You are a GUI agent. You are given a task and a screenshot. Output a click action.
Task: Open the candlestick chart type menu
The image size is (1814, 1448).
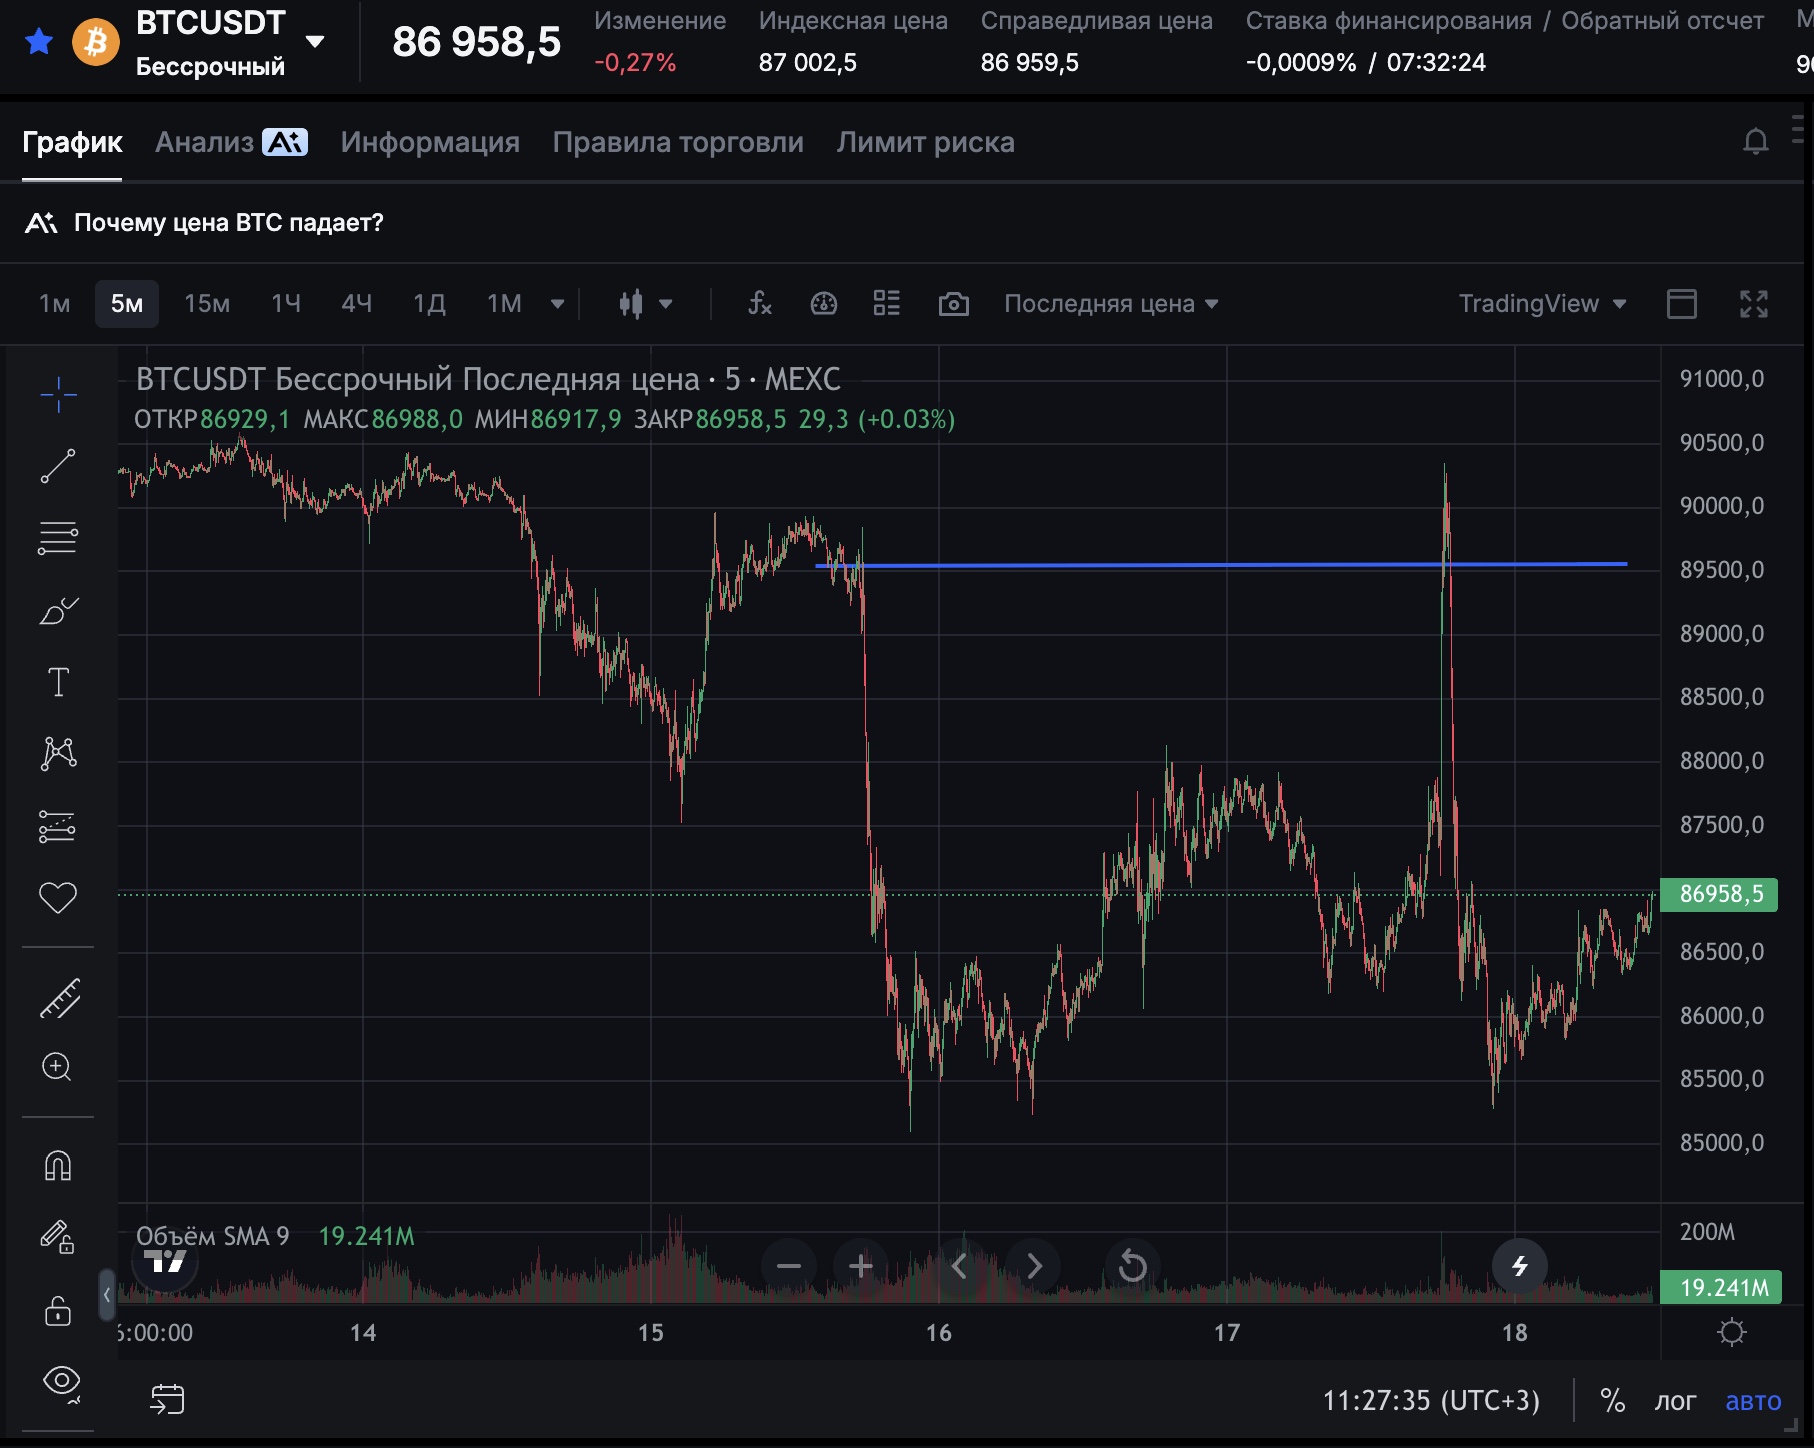pos(645,304)
